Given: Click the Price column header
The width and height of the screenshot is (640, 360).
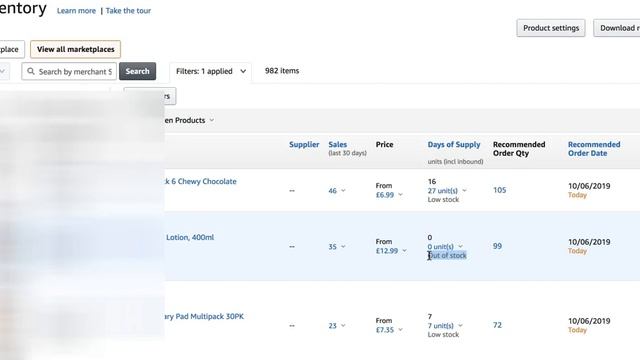Looking at the screenshot, I should [384, 144].
